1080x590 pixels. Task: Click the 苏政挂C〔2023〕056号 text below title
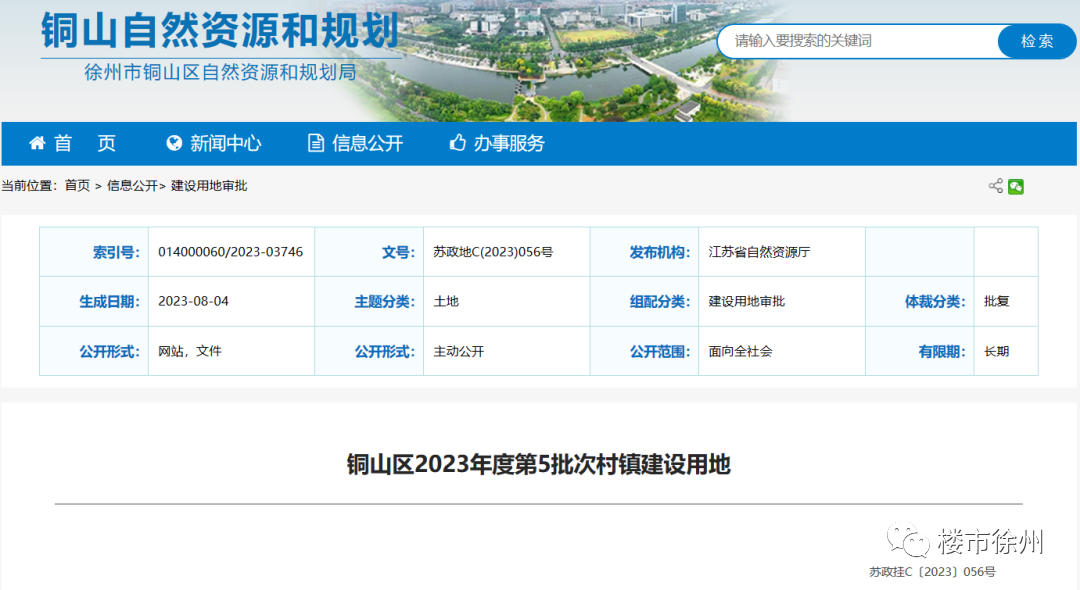point(932,571)
